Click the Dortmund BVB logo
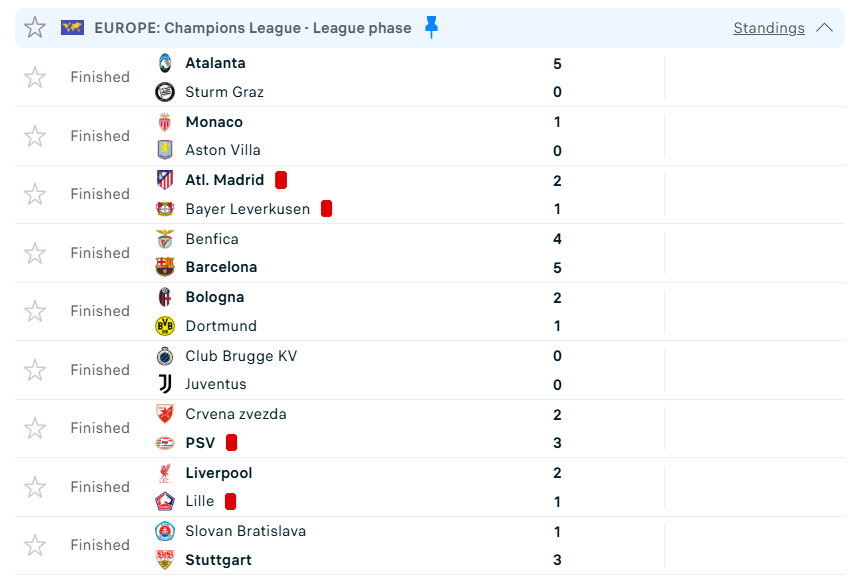This screenshot has width=859, height=583. pyautogui.click(x=165, y=326)
